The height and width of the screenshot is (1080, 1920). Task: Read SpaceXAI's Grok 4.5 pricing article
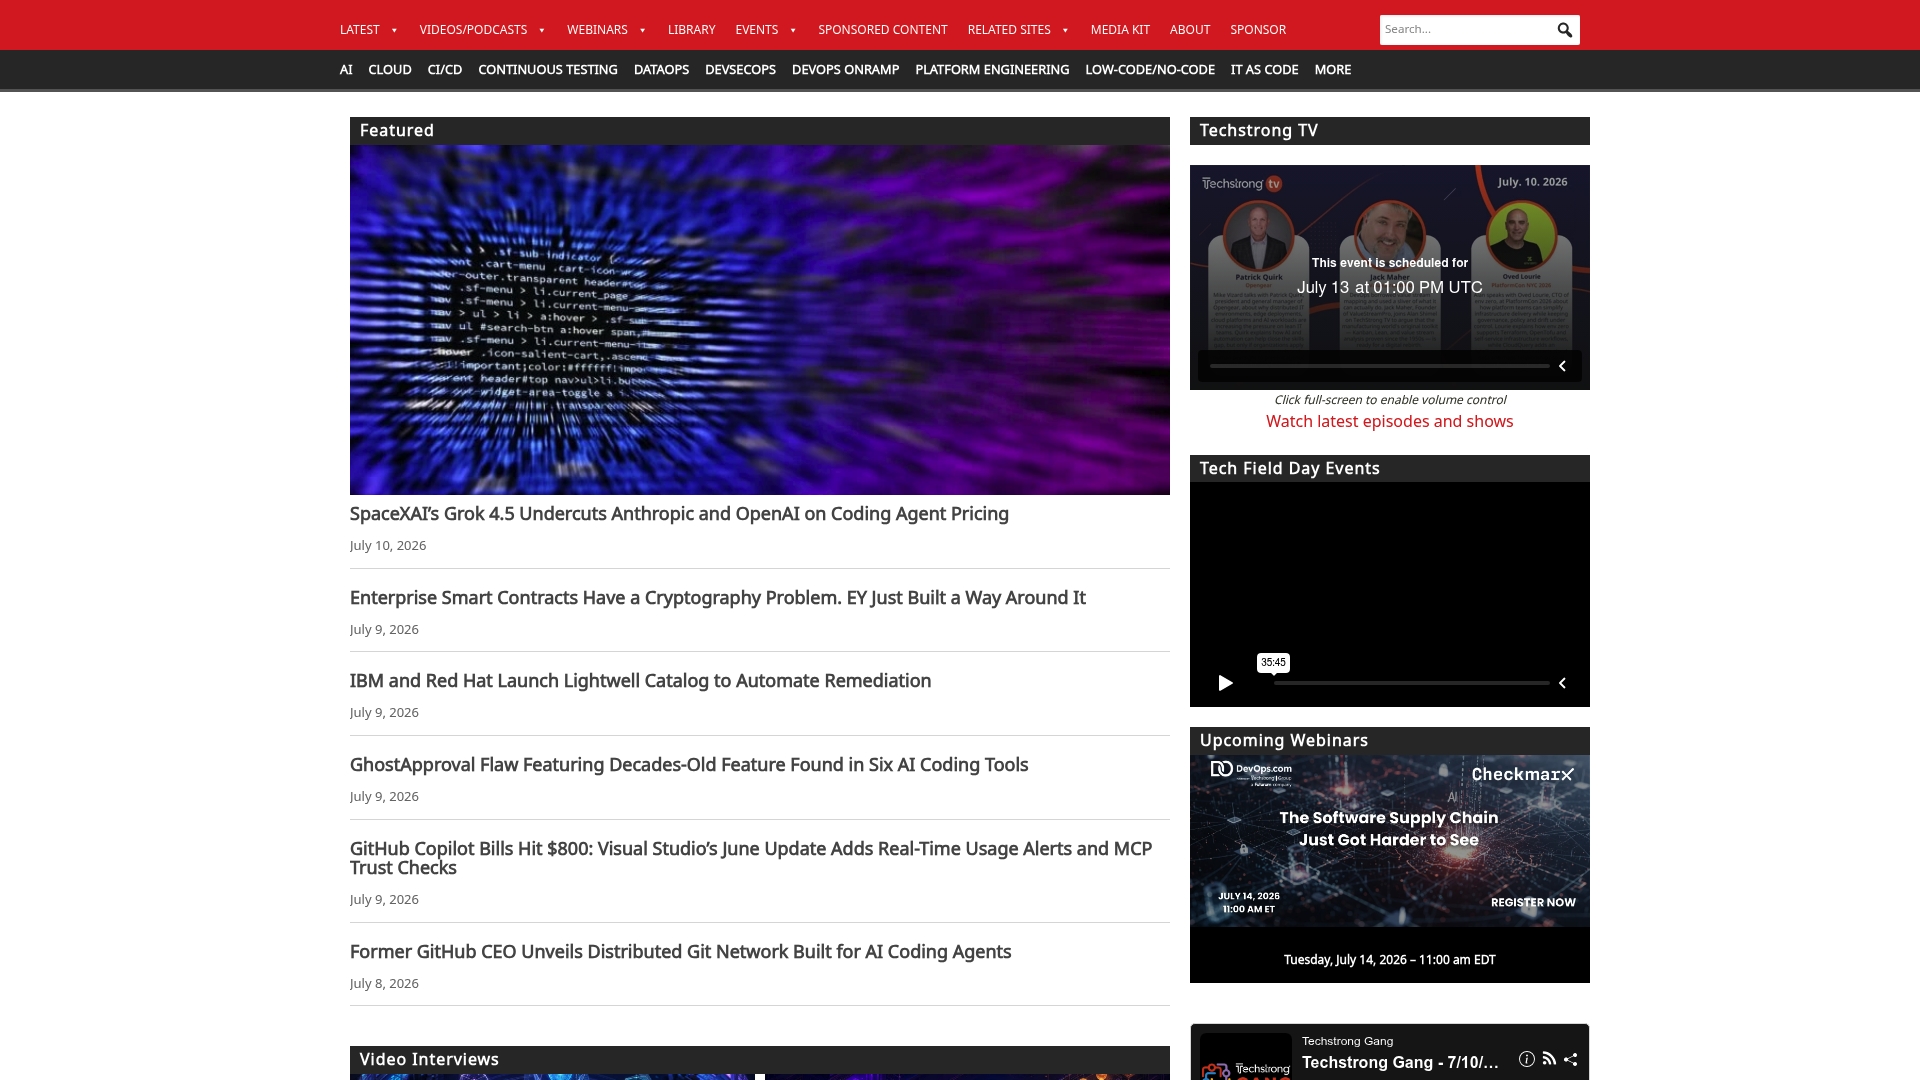tap(679, 514)
